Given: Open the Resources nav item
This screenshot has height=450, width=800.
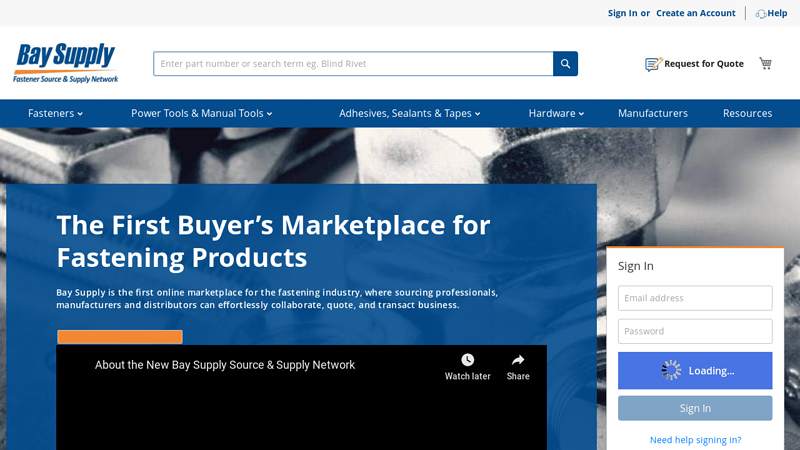Looking at the screenshot, I should click(x=747, y=113).
